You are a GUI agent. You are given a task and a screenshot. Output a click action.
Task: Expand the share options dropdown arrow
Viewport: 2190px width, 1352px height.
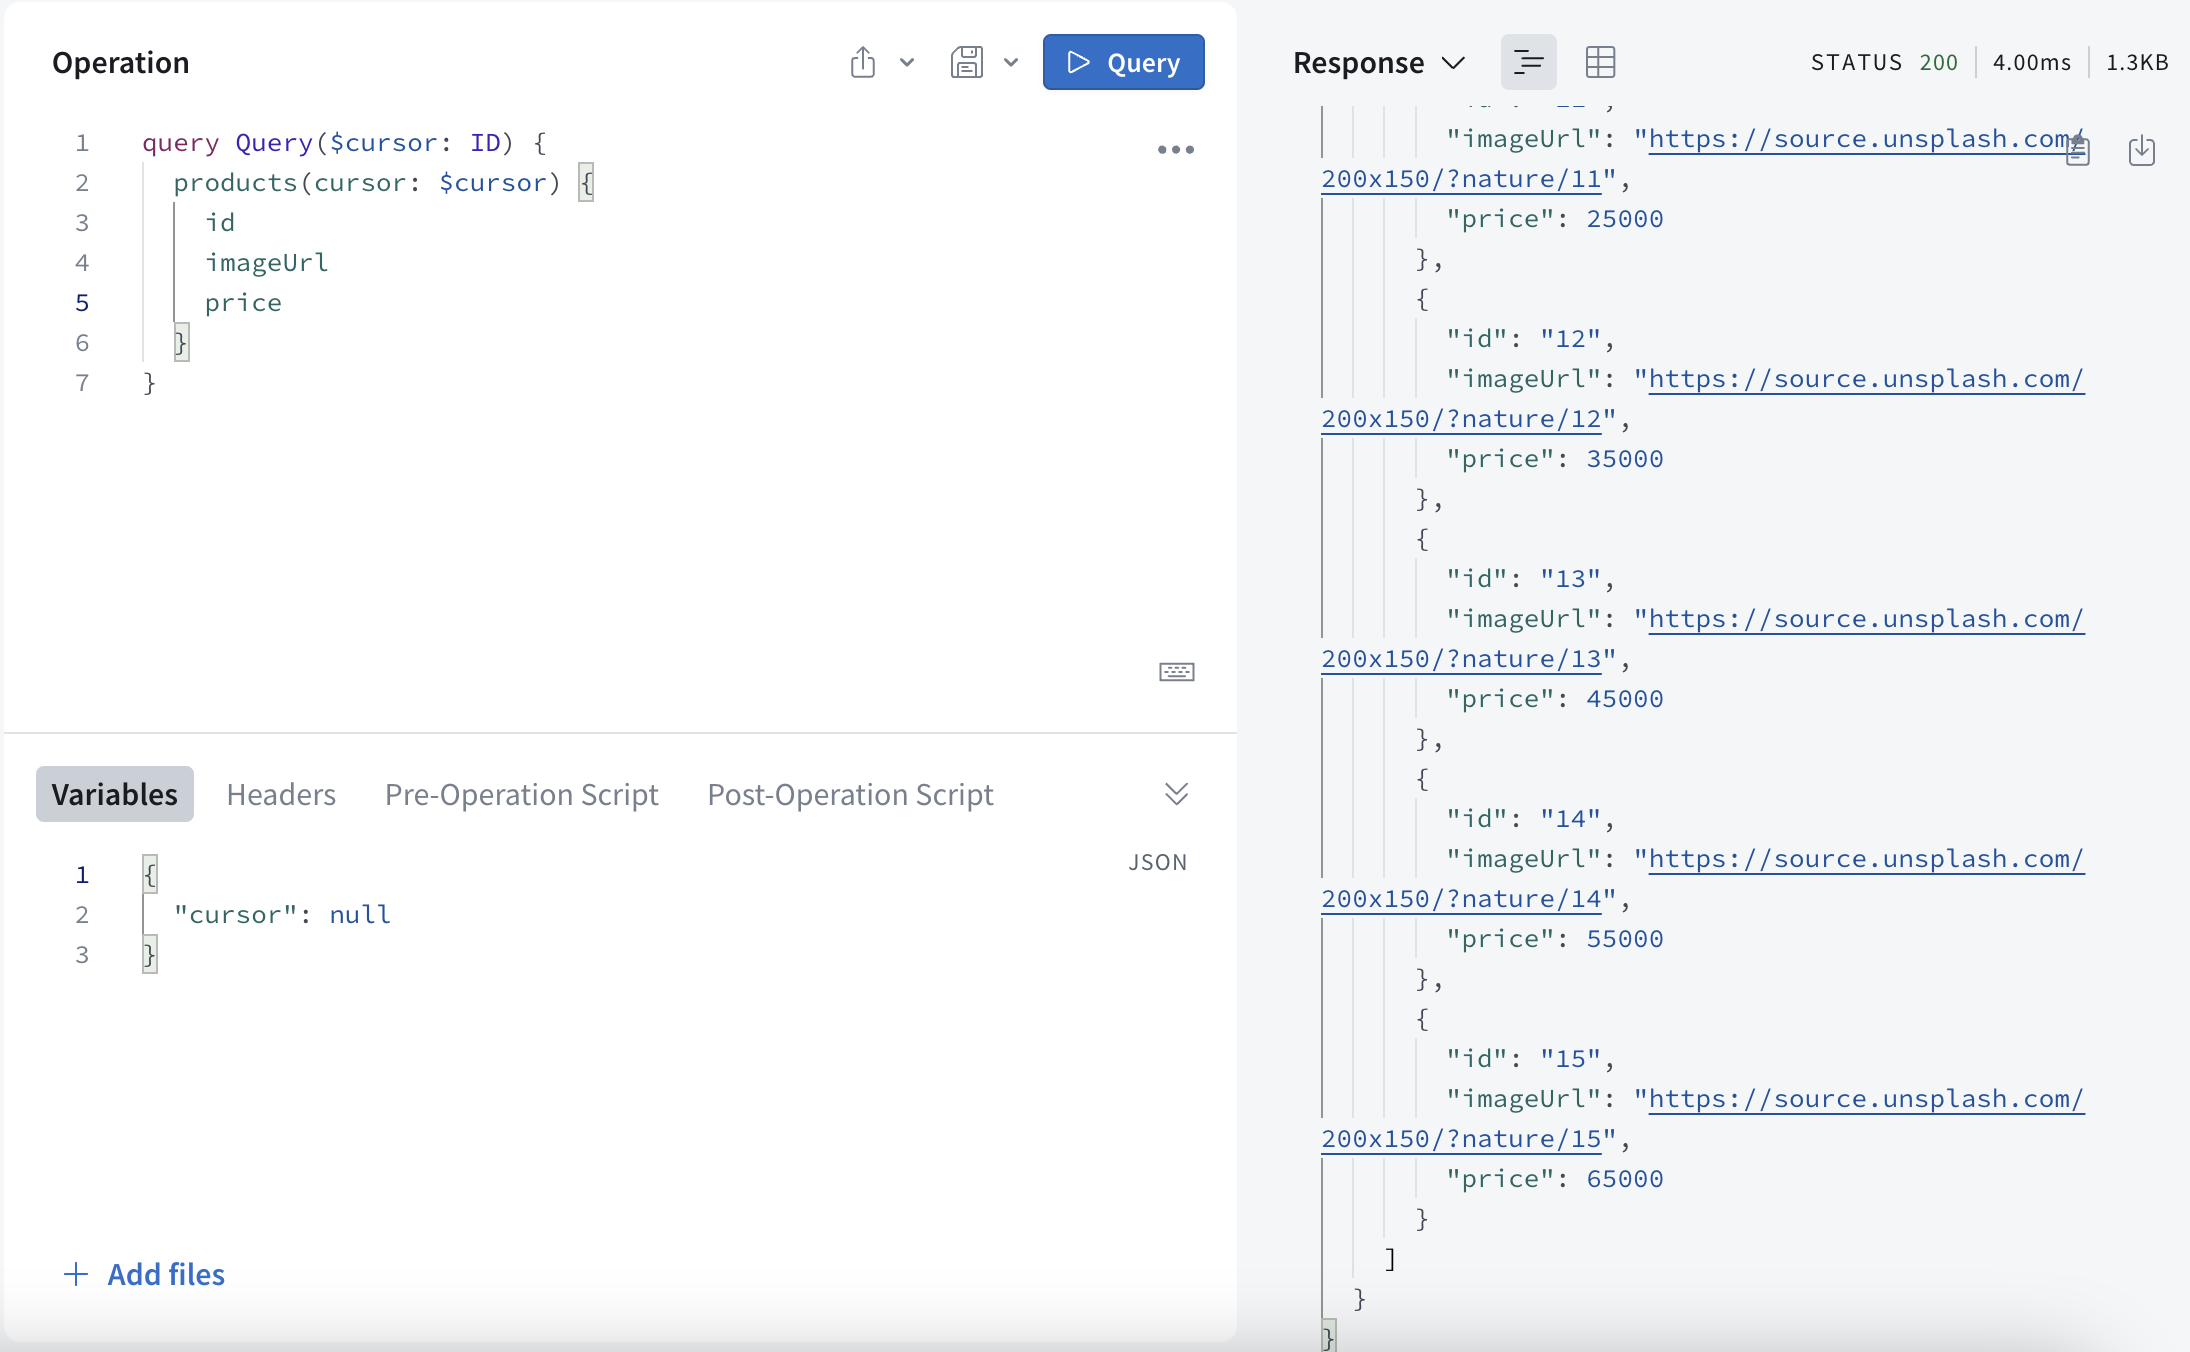(907, 62)
